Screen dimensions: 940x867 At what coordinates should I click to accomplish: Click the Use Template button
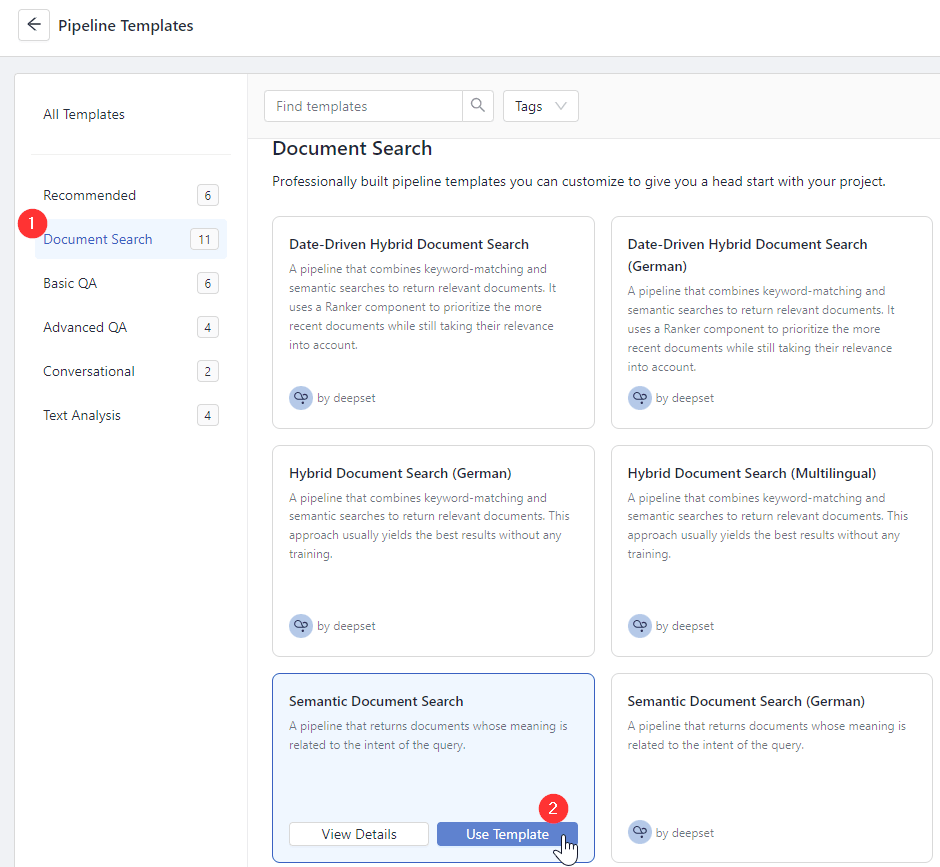point(507,833)
